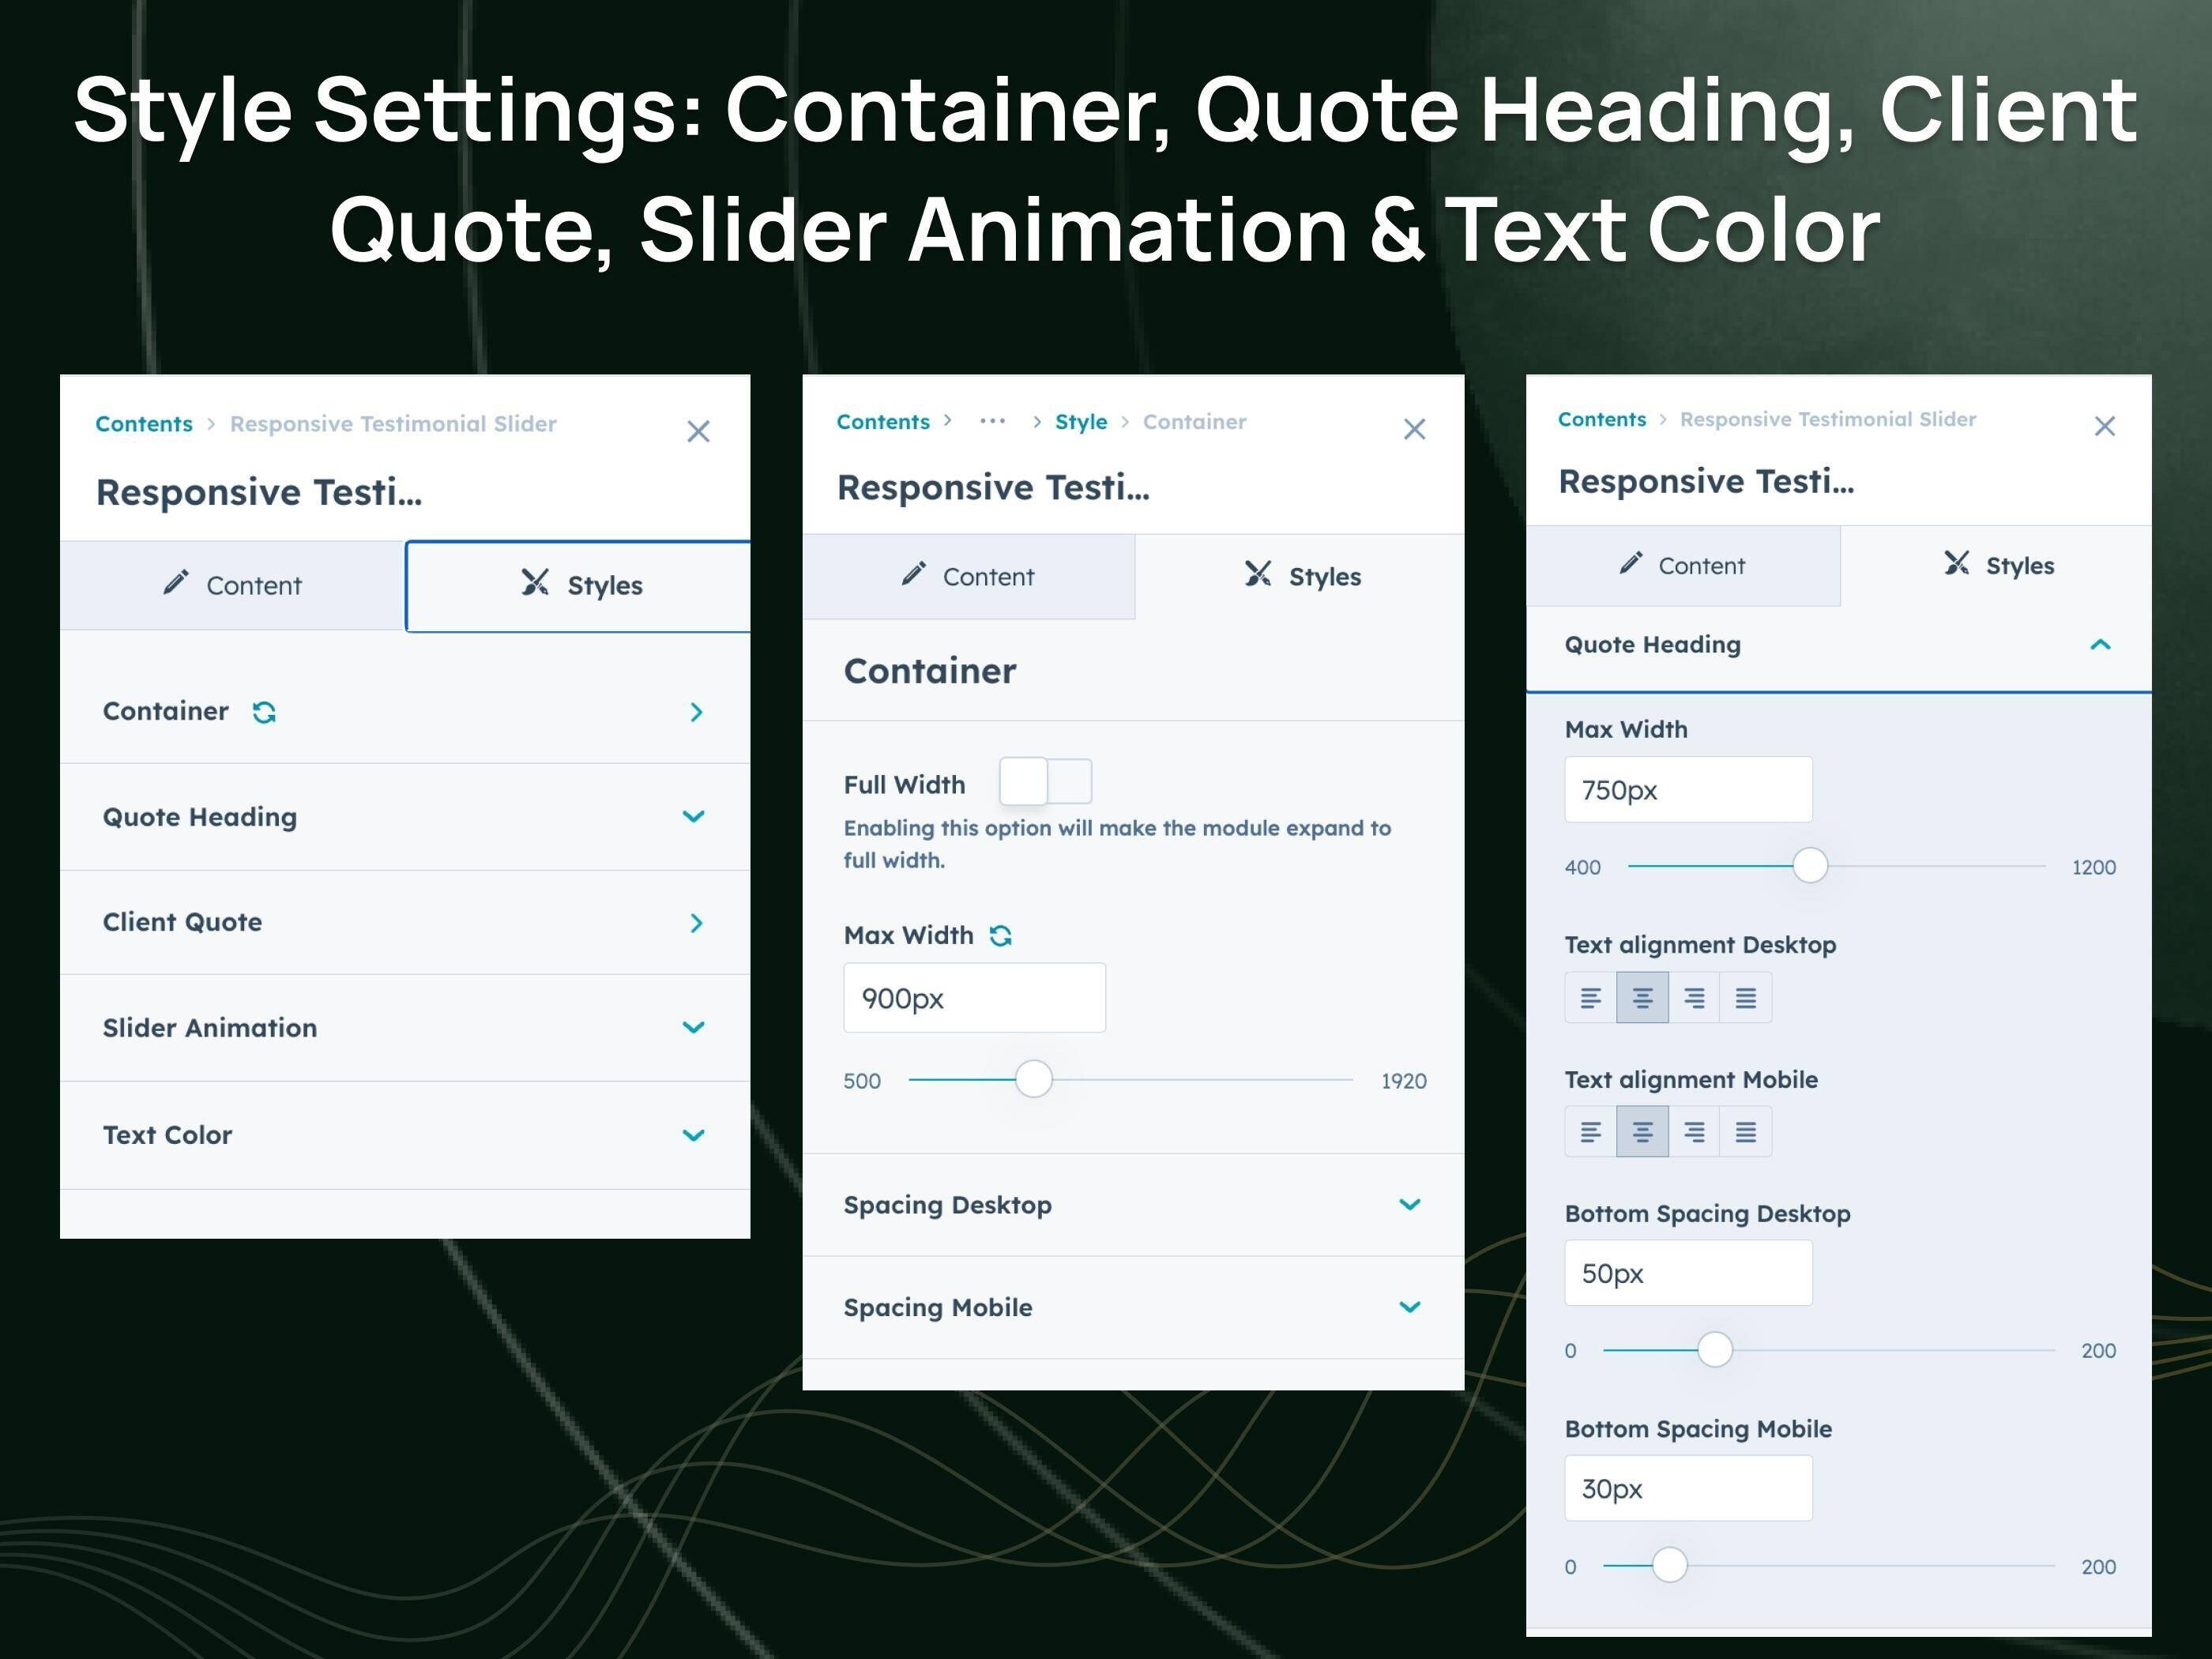Screen dimensions: 2212x1659
Task: Keep center alignment selected for Desktop
Action: [x=1642, y=996]
